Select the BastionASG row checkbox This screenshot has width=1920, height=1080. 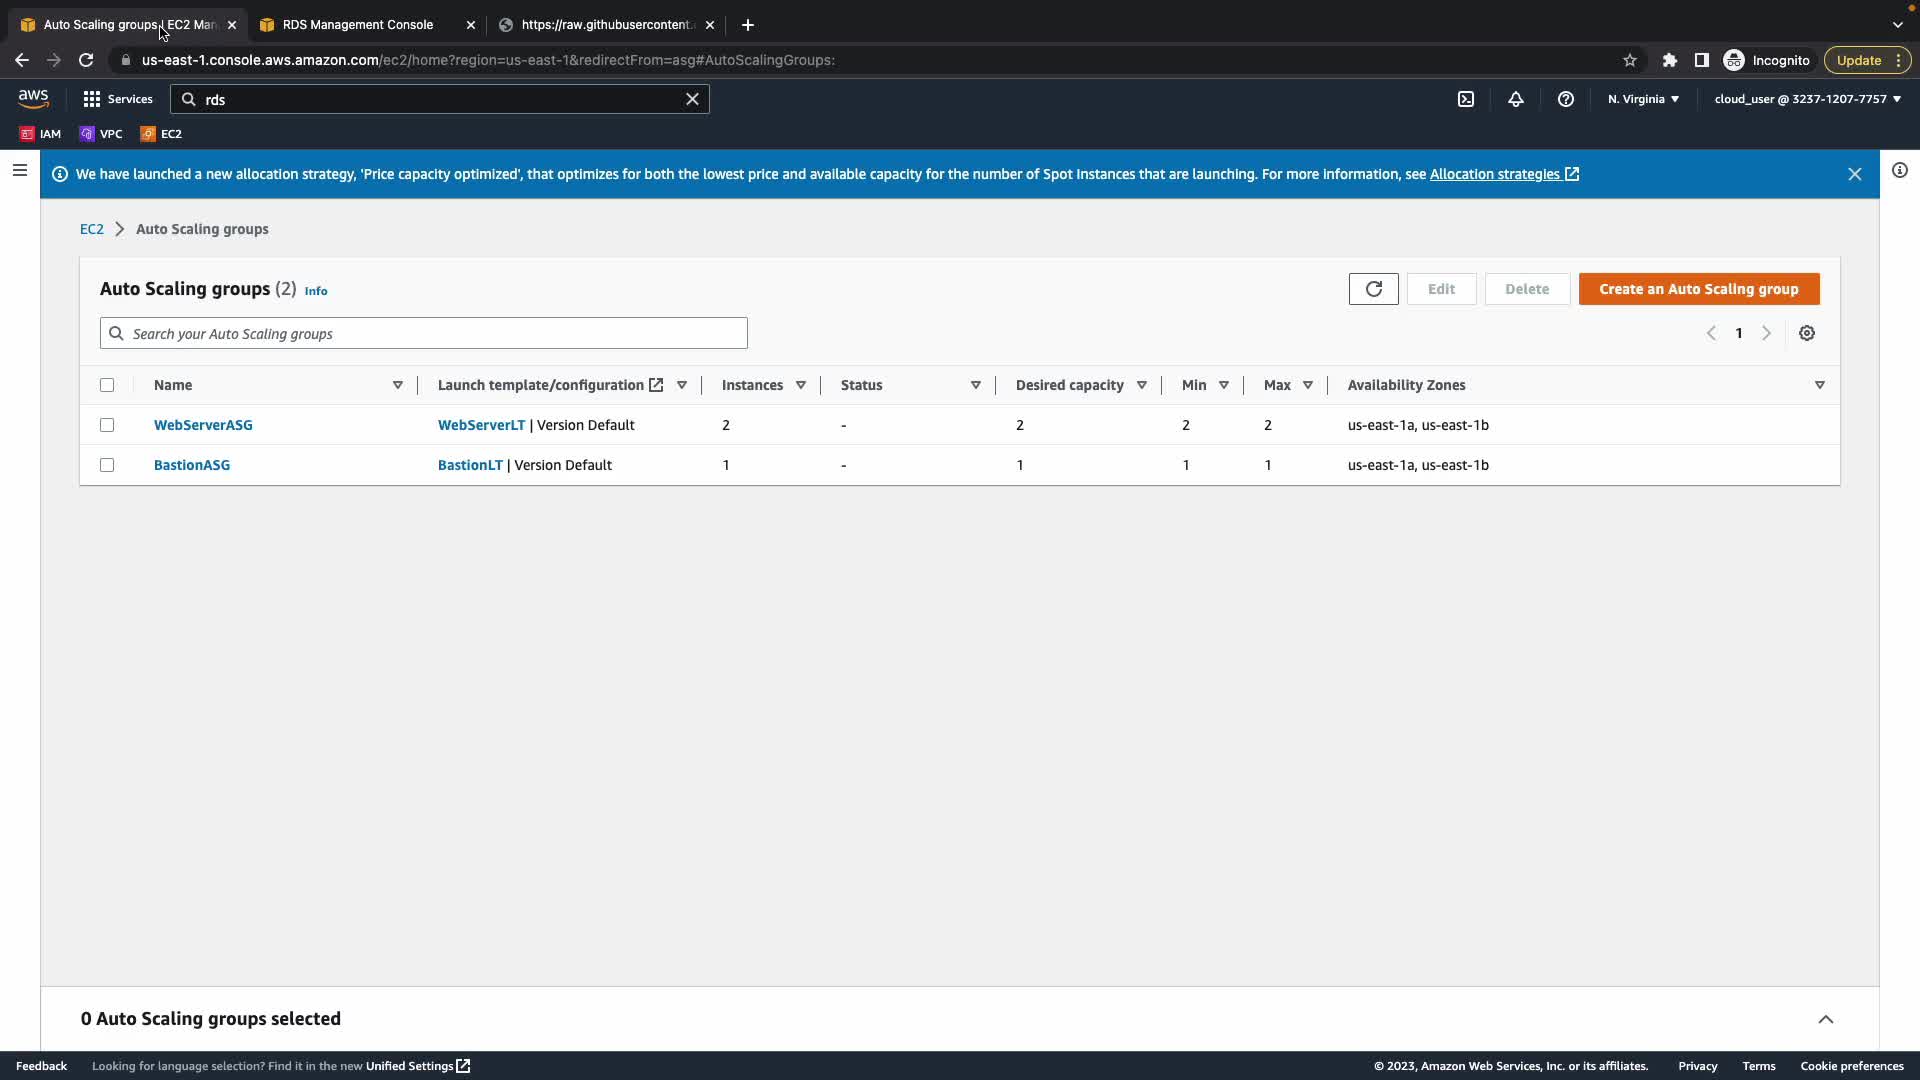(x=107, y=465)
